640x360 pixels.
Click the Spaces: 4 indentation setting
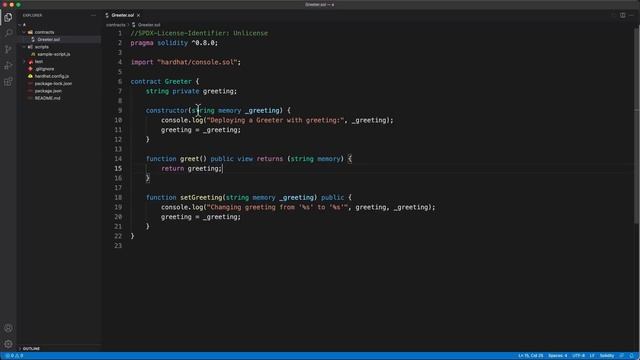[558, 356]
